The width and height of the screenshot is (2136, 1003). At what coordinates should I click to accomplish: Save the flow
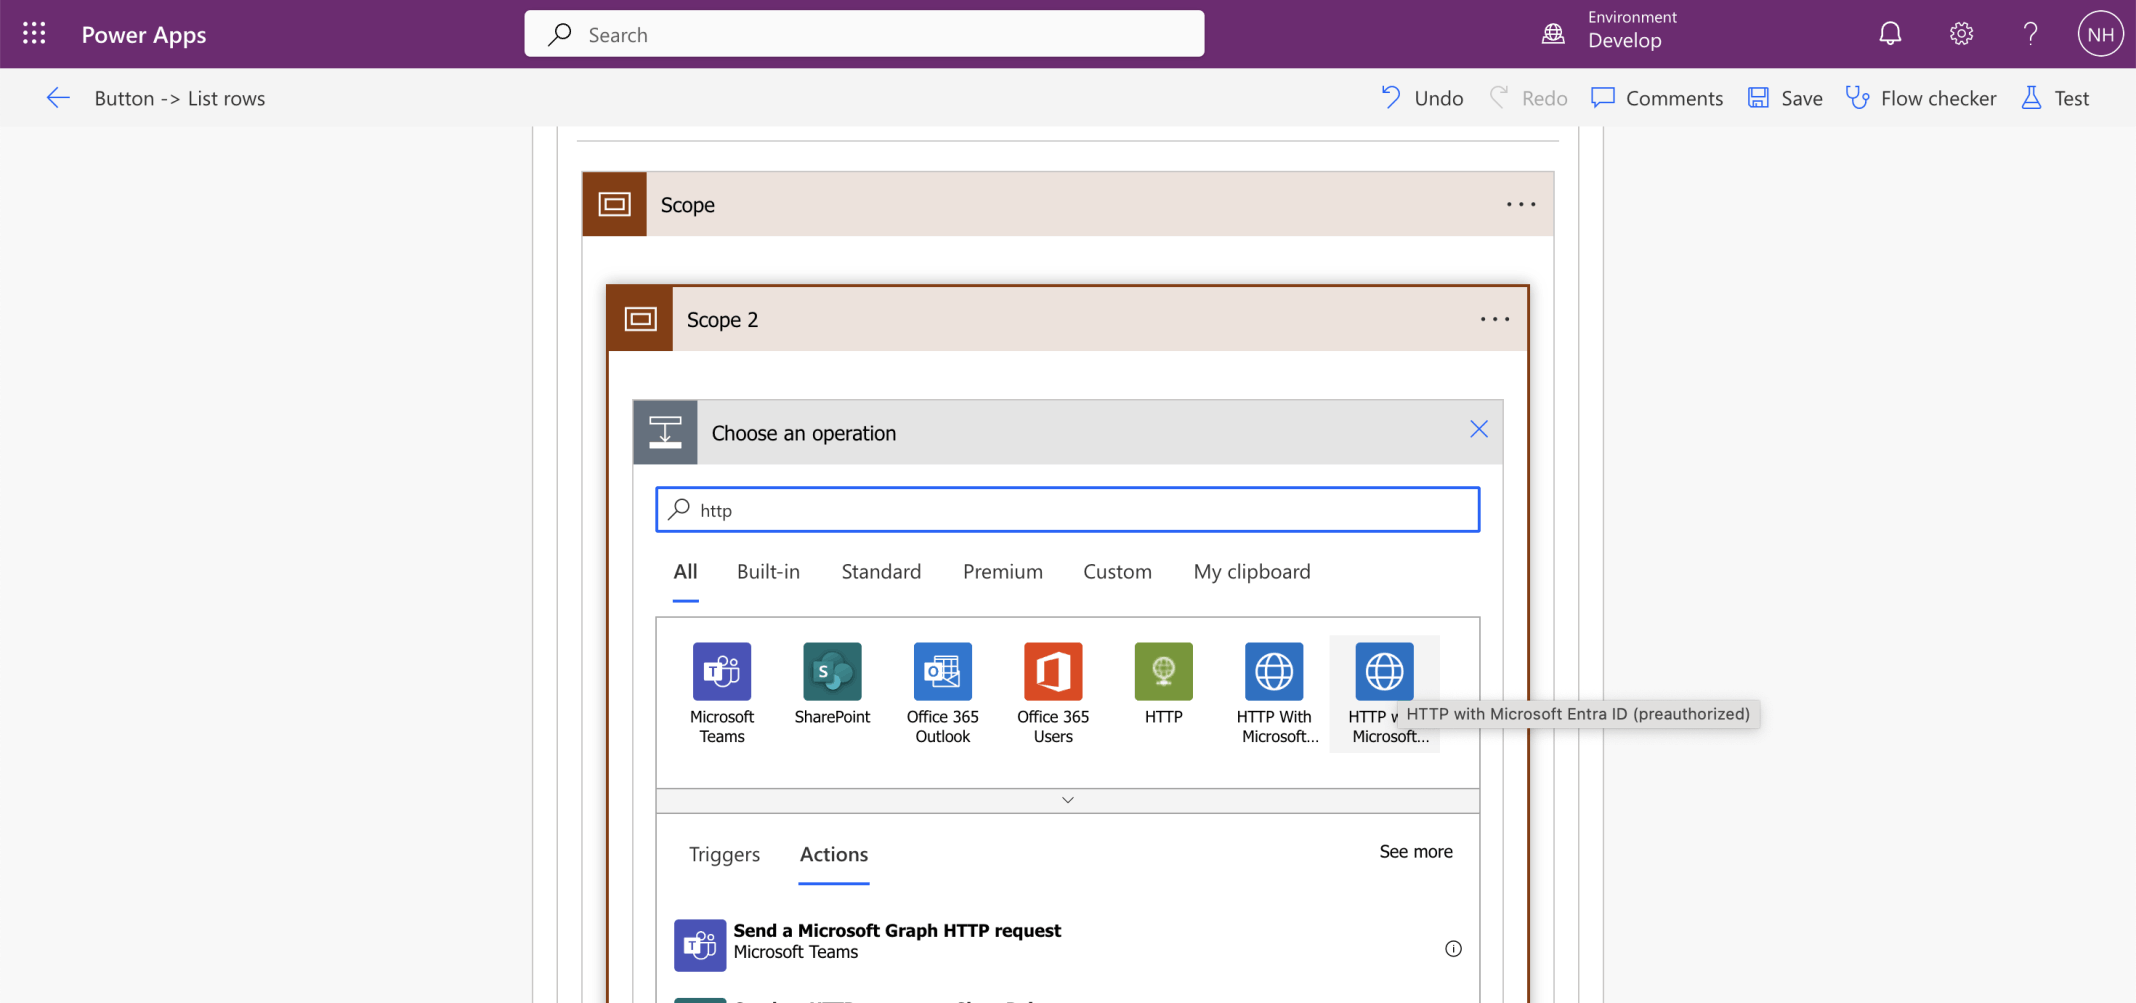click(x=1785, y=98)
